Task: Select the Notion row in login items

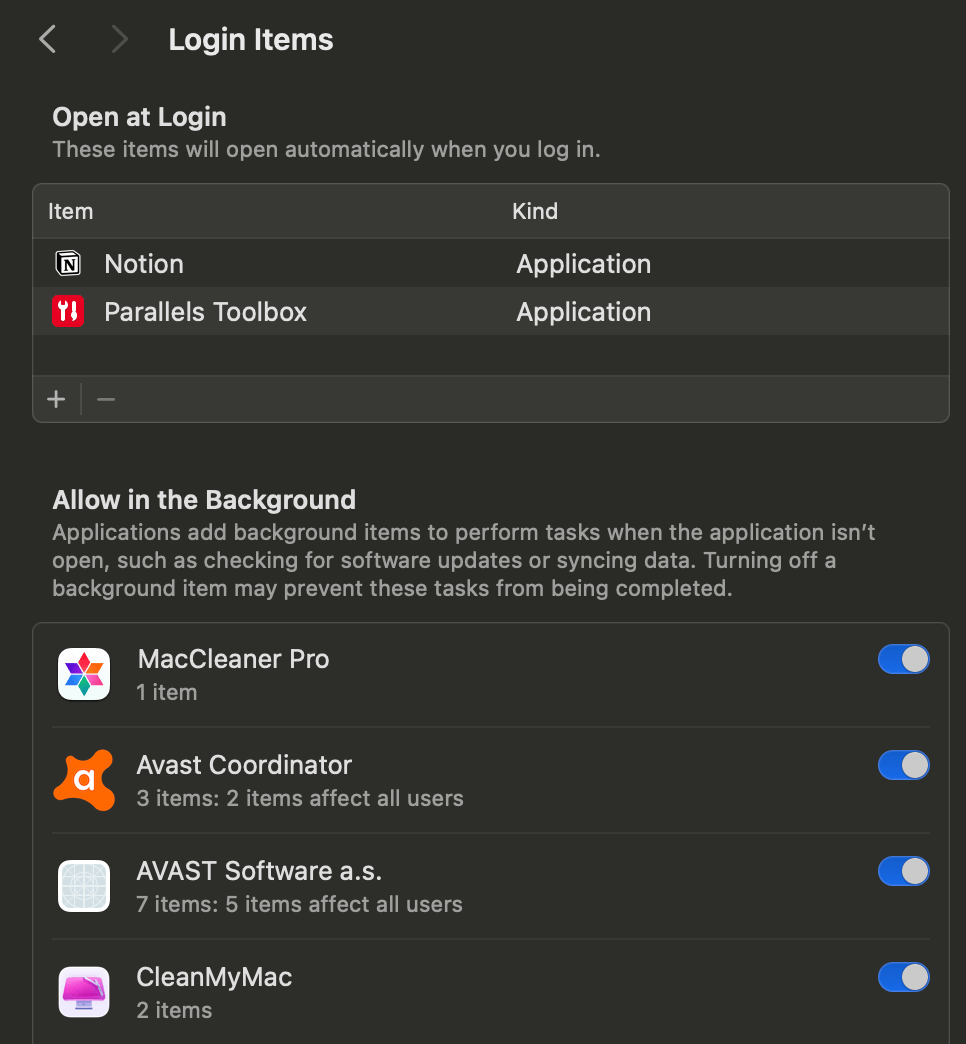Action: point(300,264)
